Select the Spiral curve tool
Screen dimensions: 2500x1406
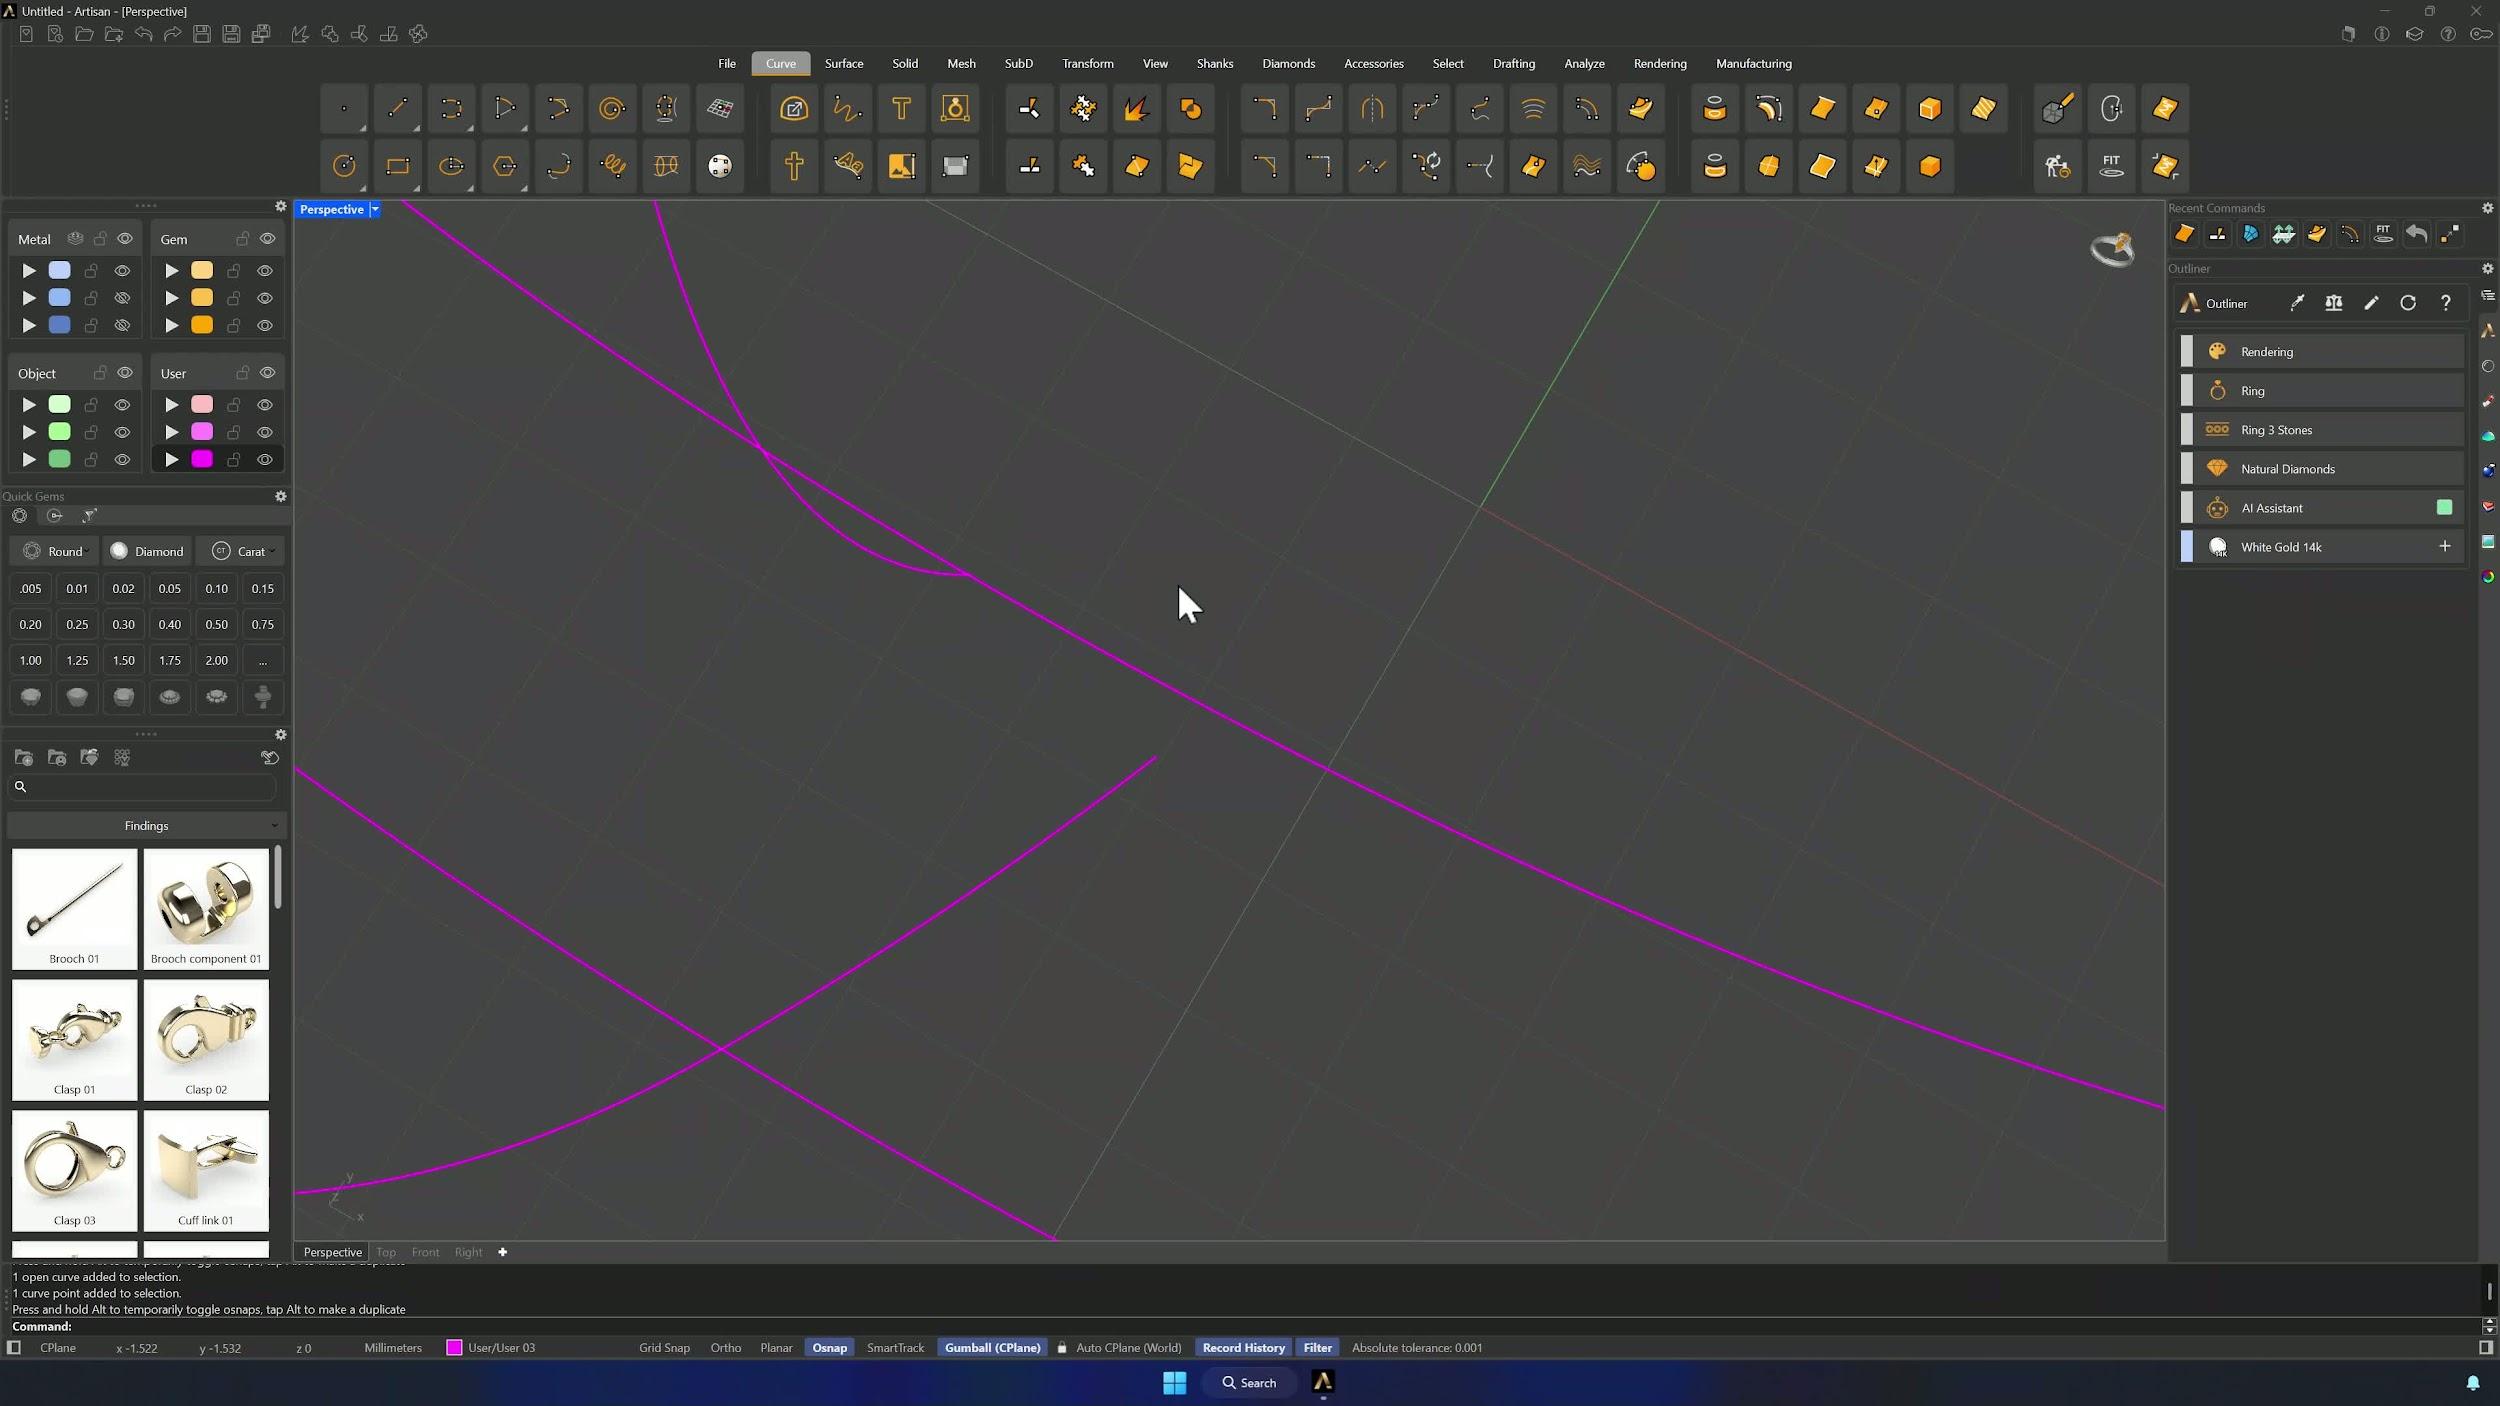pos(612,109)
